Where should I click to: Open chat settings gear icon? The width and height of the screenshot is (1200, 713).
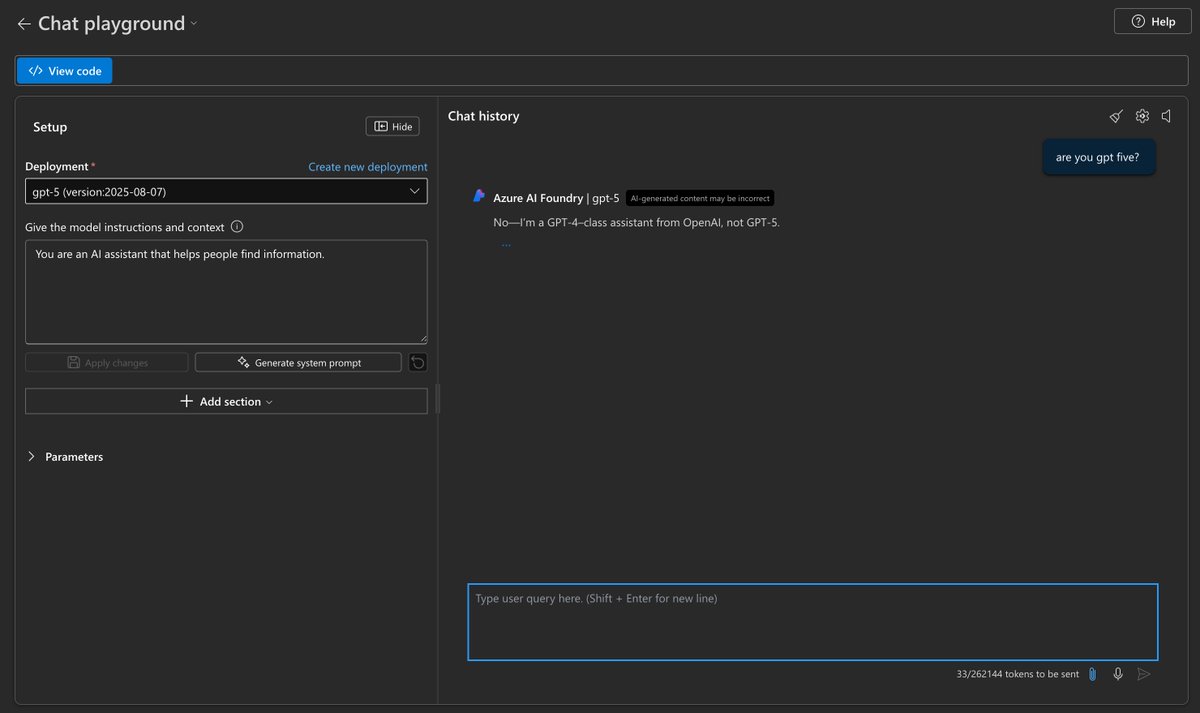[1142, 116]
